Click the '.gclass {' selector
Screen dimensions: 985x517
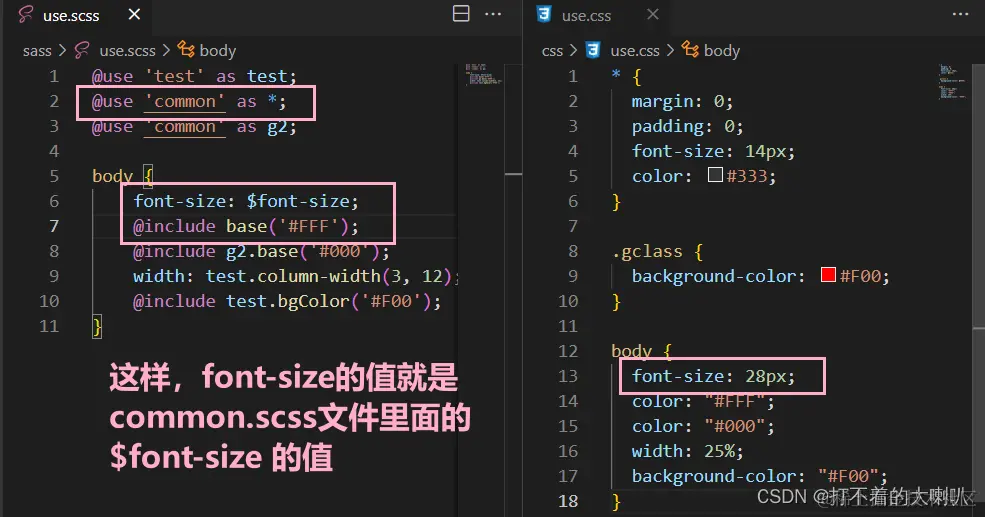tap(658, 252)
